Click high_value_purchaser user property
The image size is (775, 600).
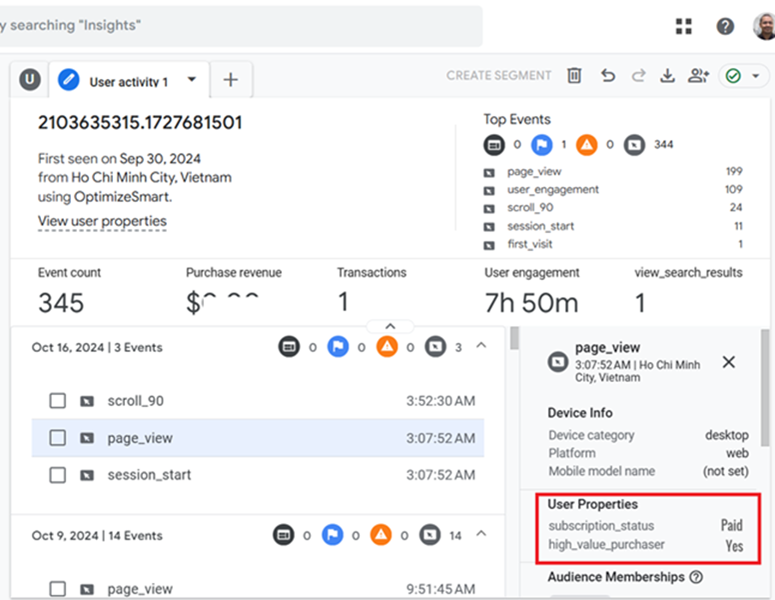pos(606,545)
